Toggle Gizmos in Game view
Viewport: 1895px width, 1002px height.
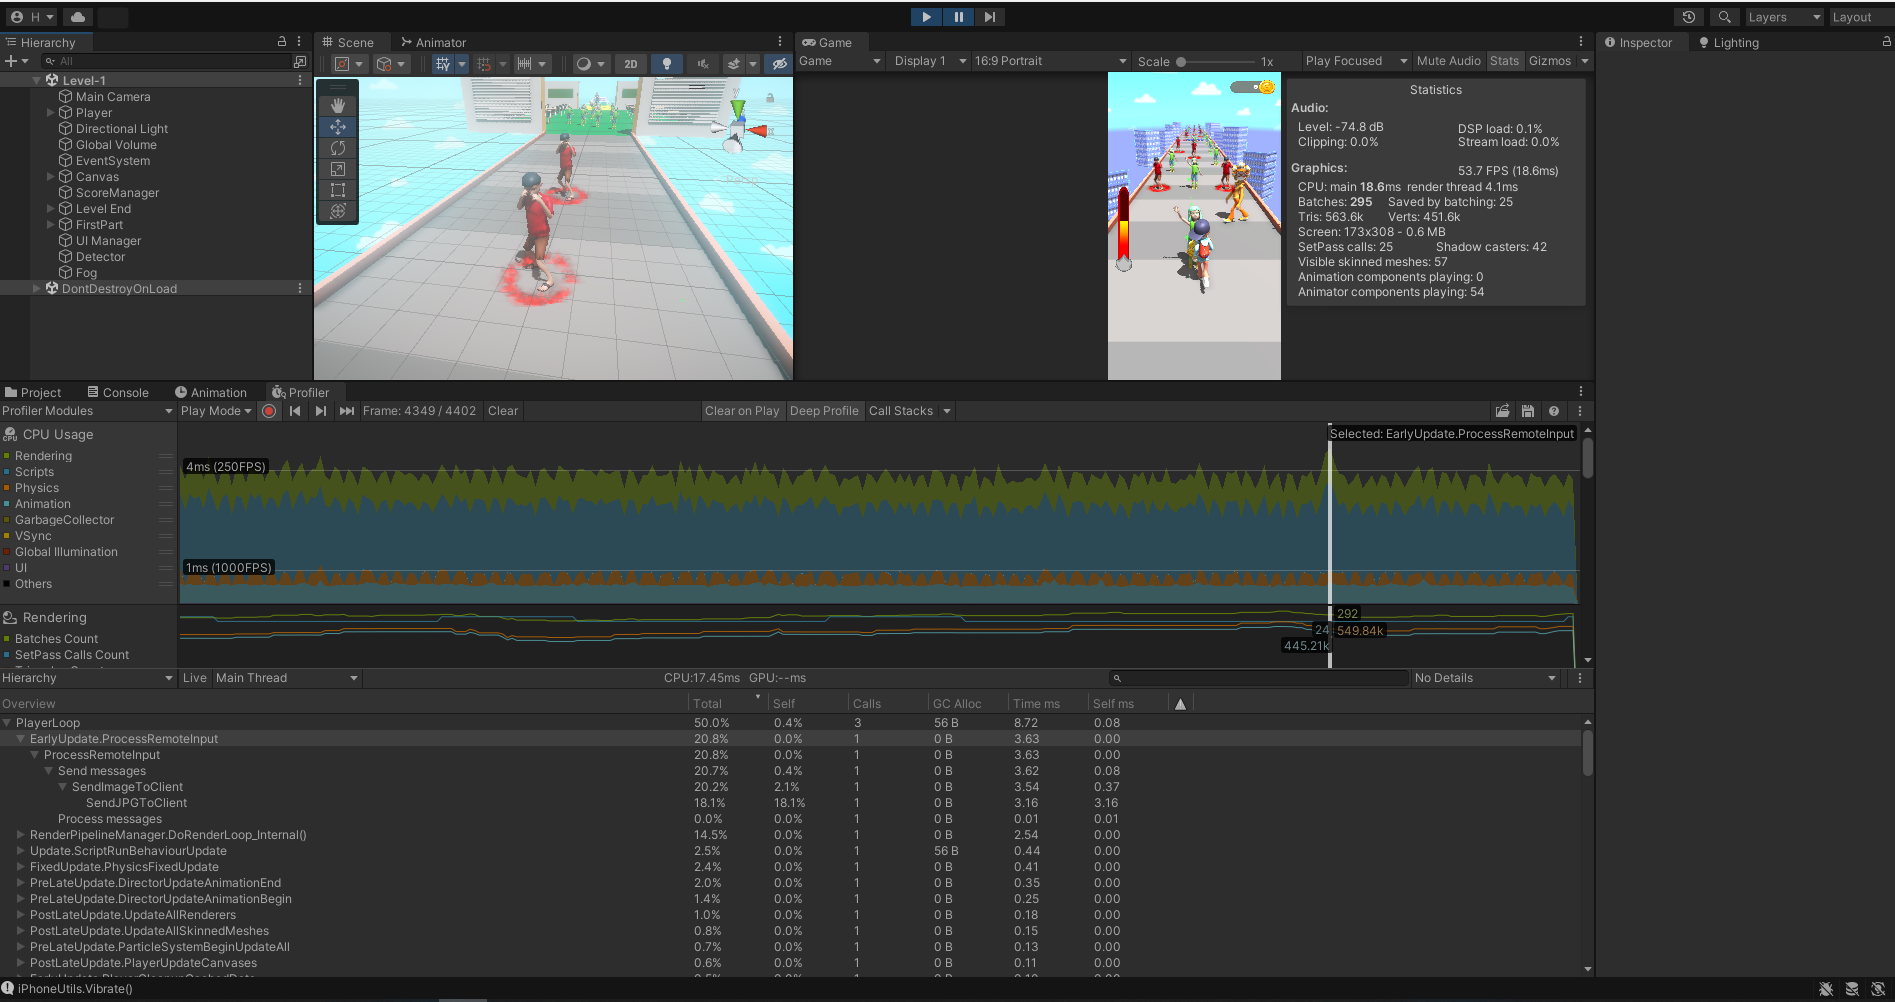[x=1550, y=61]
